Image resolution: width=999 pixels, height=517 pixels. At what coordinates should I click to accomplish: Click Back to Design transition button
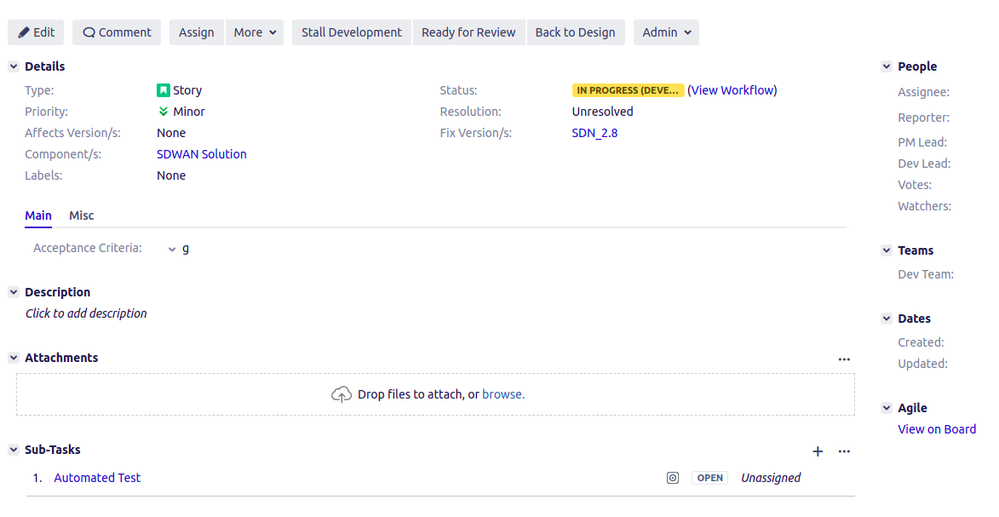[575, 33]
